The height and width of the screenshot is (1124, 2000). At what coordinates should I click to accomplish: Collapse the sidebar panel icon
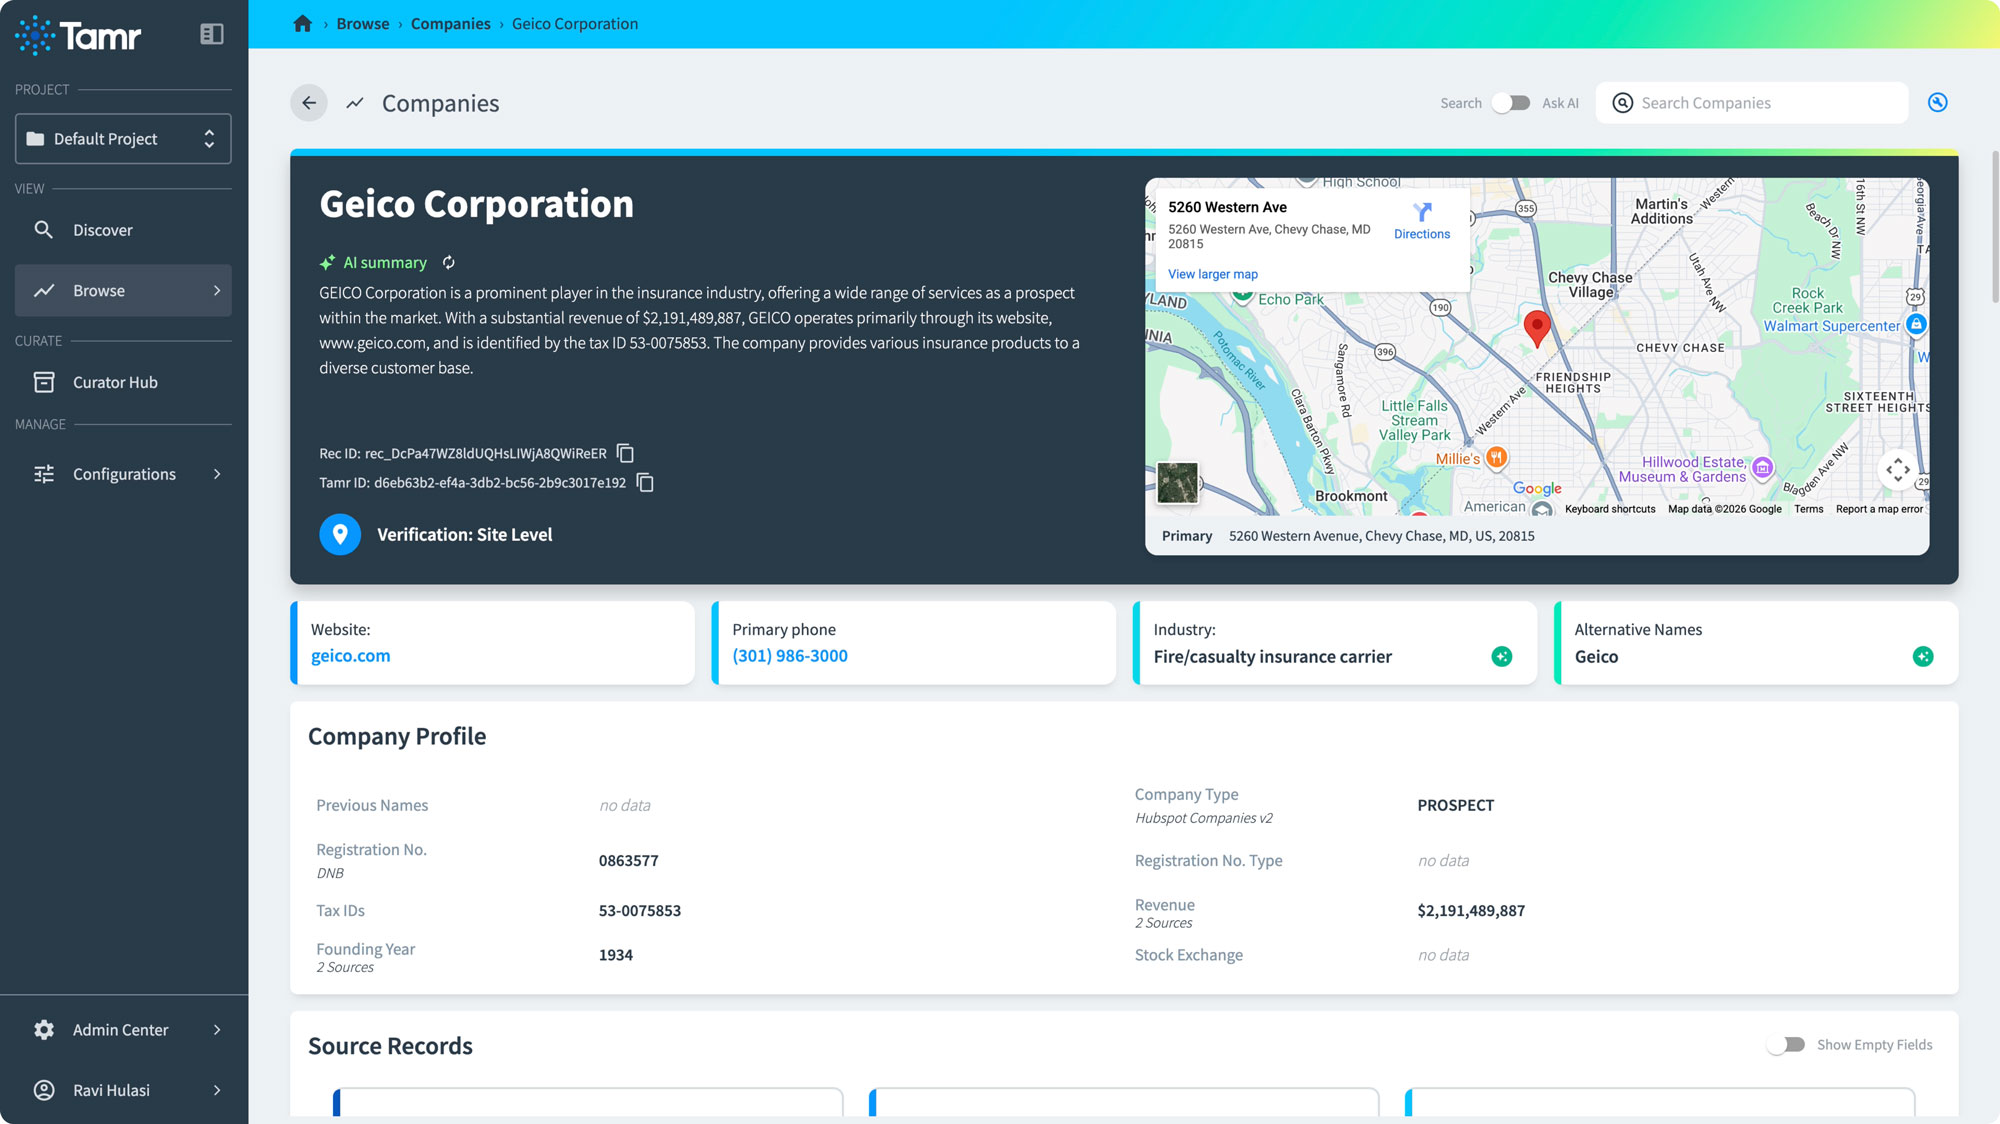[211, 34]
